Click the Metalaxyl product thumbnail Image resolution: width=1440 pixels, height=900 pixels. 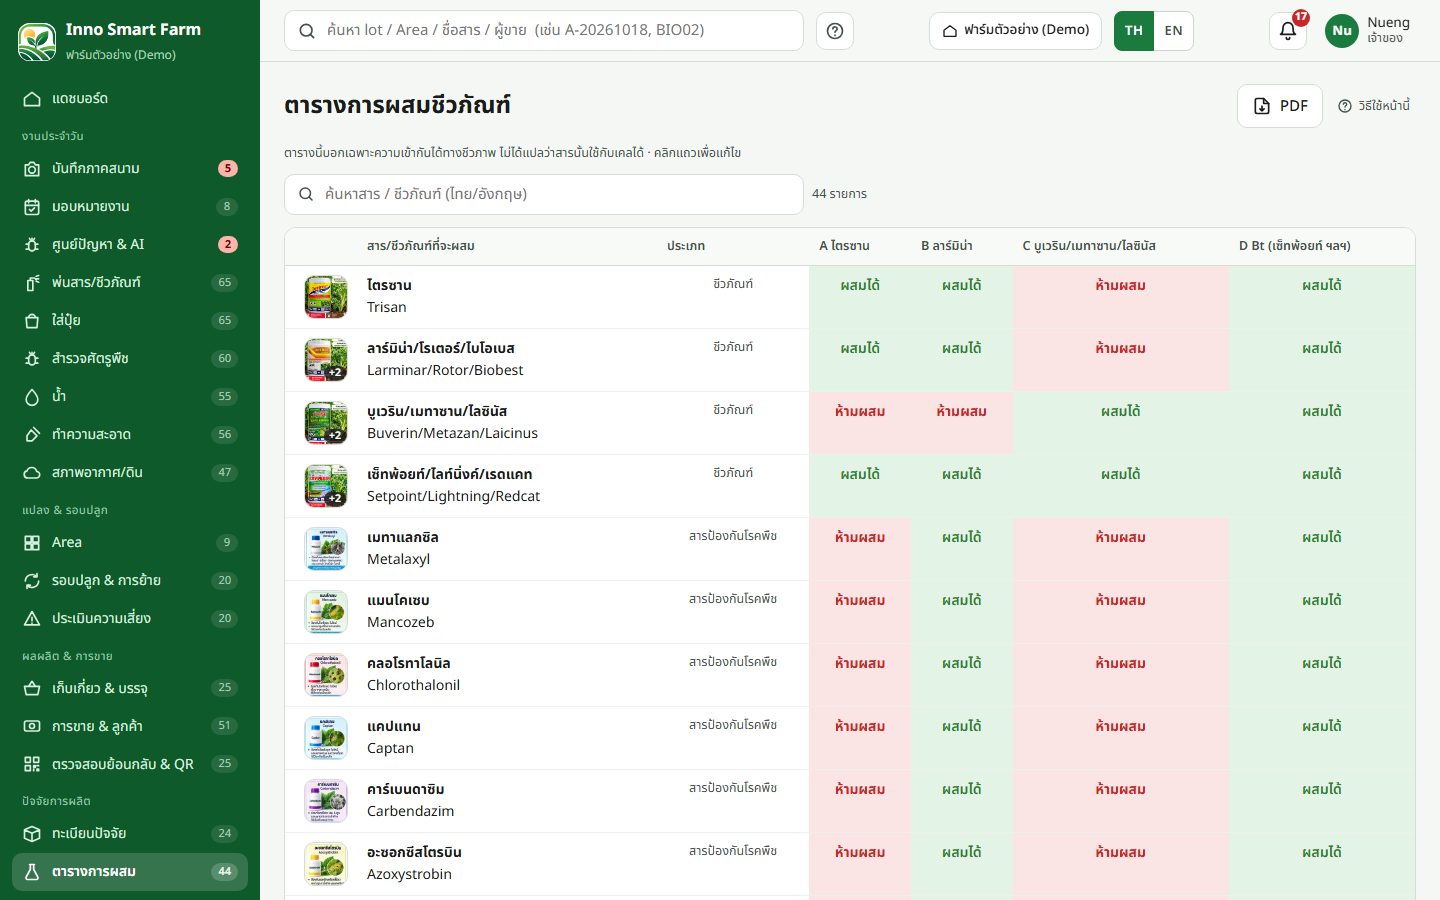pos(326,549)
